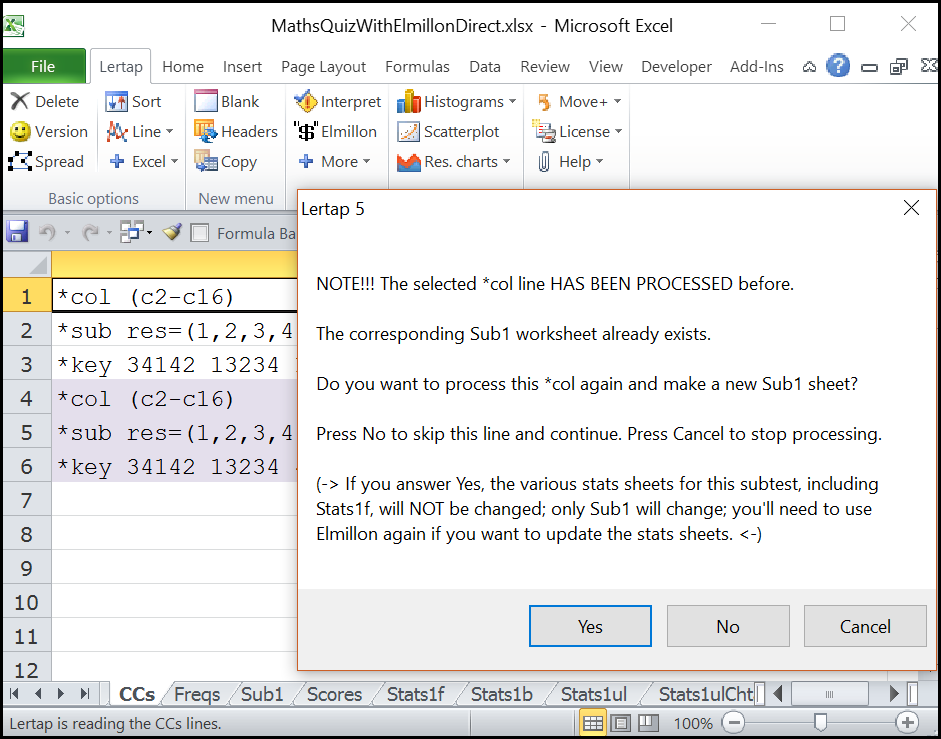941x739 pixels.
Task: Expand the License dropdown
Action: [x=618, y=131]
